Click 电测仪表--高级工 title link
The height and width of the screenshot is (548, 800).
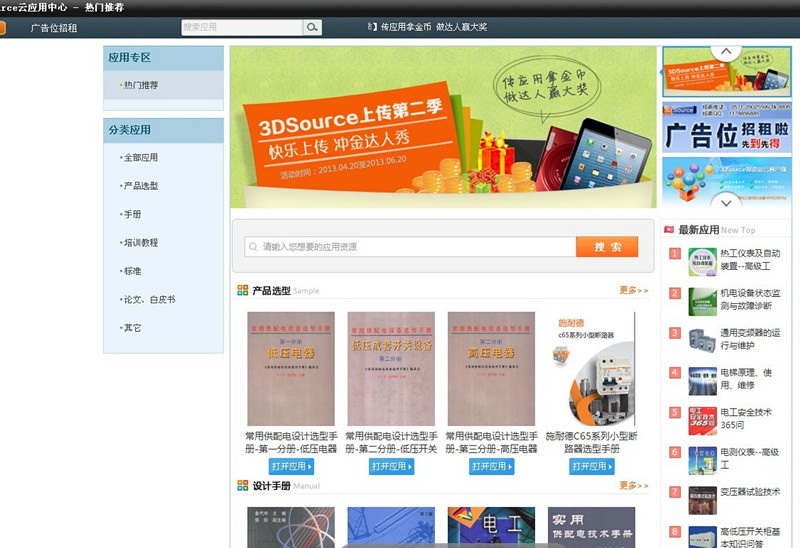pos(749,458)
